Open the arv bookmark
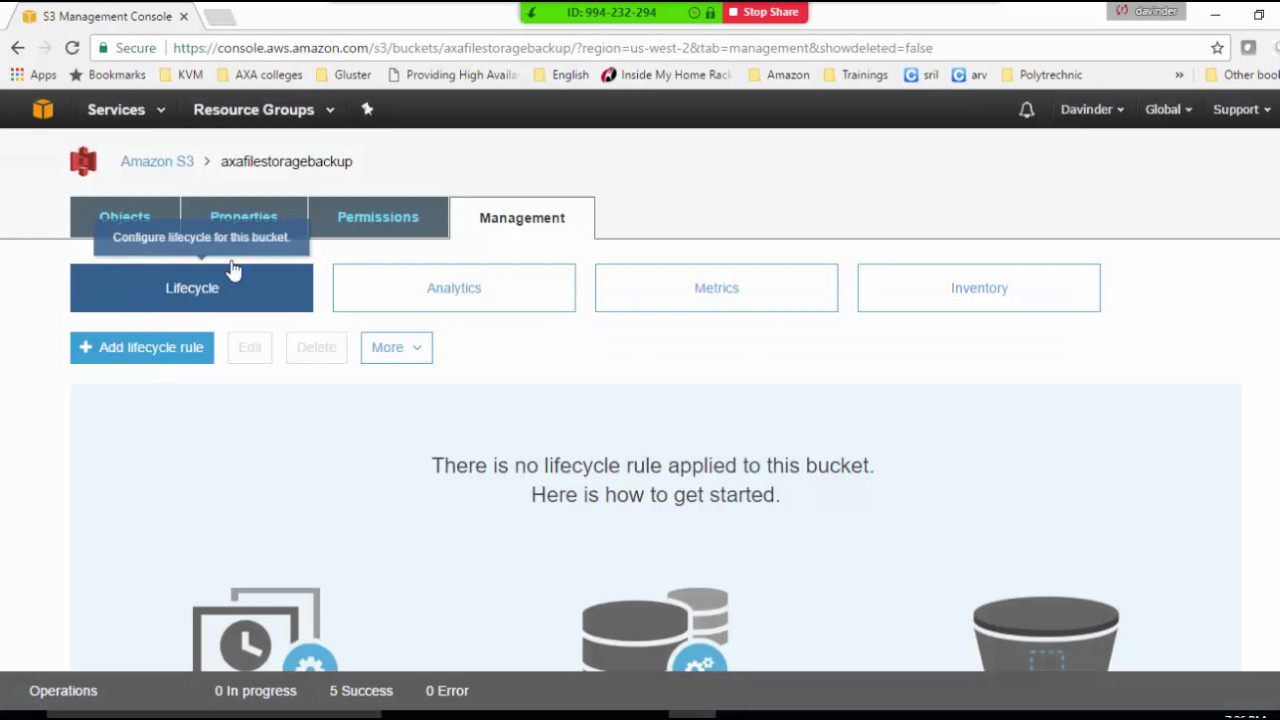 pyautogui.click(x=969, y=75)
